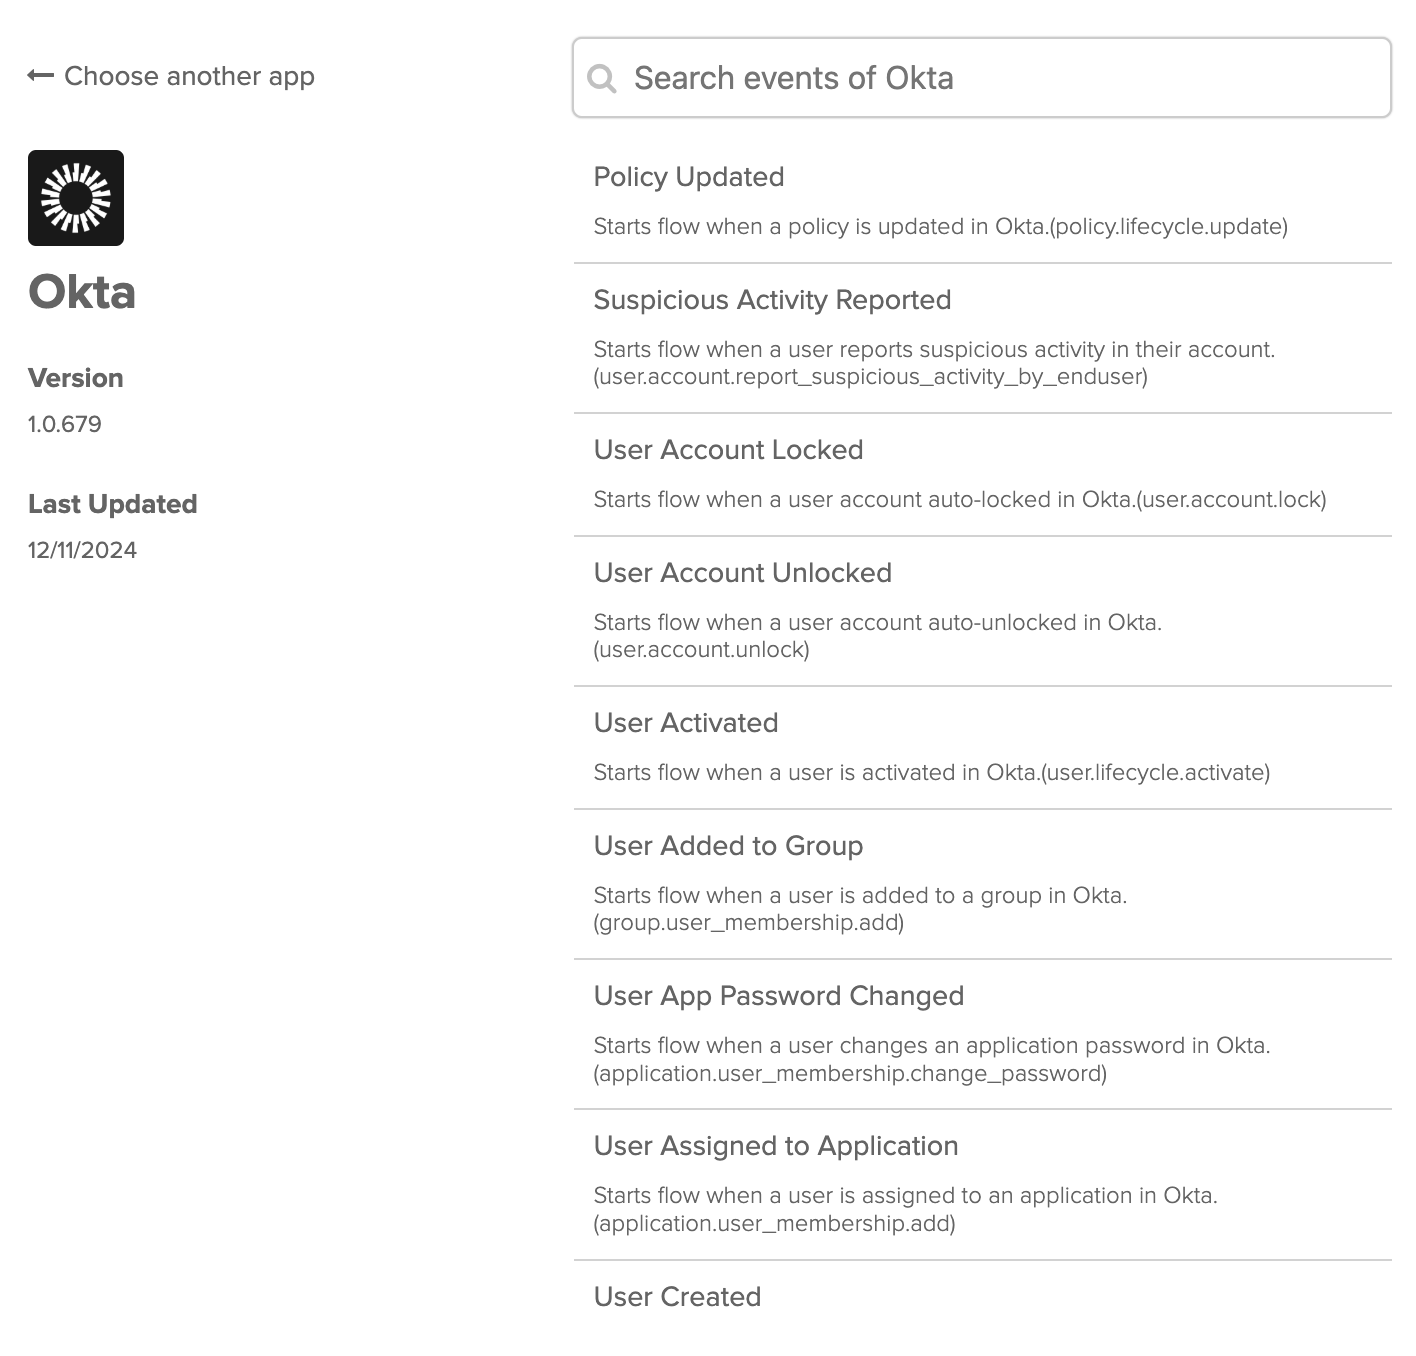Click the 'Last Updated' date text

(82, 549)
